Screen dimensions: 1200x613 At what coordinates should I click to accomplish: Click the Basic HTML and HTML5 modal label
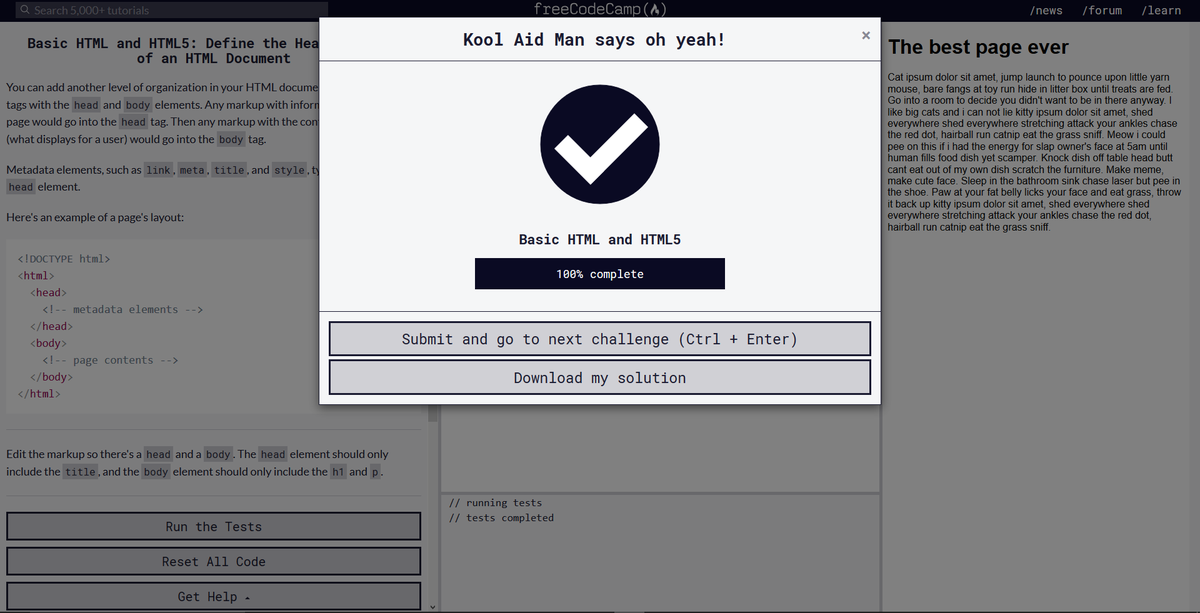pyautogui.click(x=600, y=240)
